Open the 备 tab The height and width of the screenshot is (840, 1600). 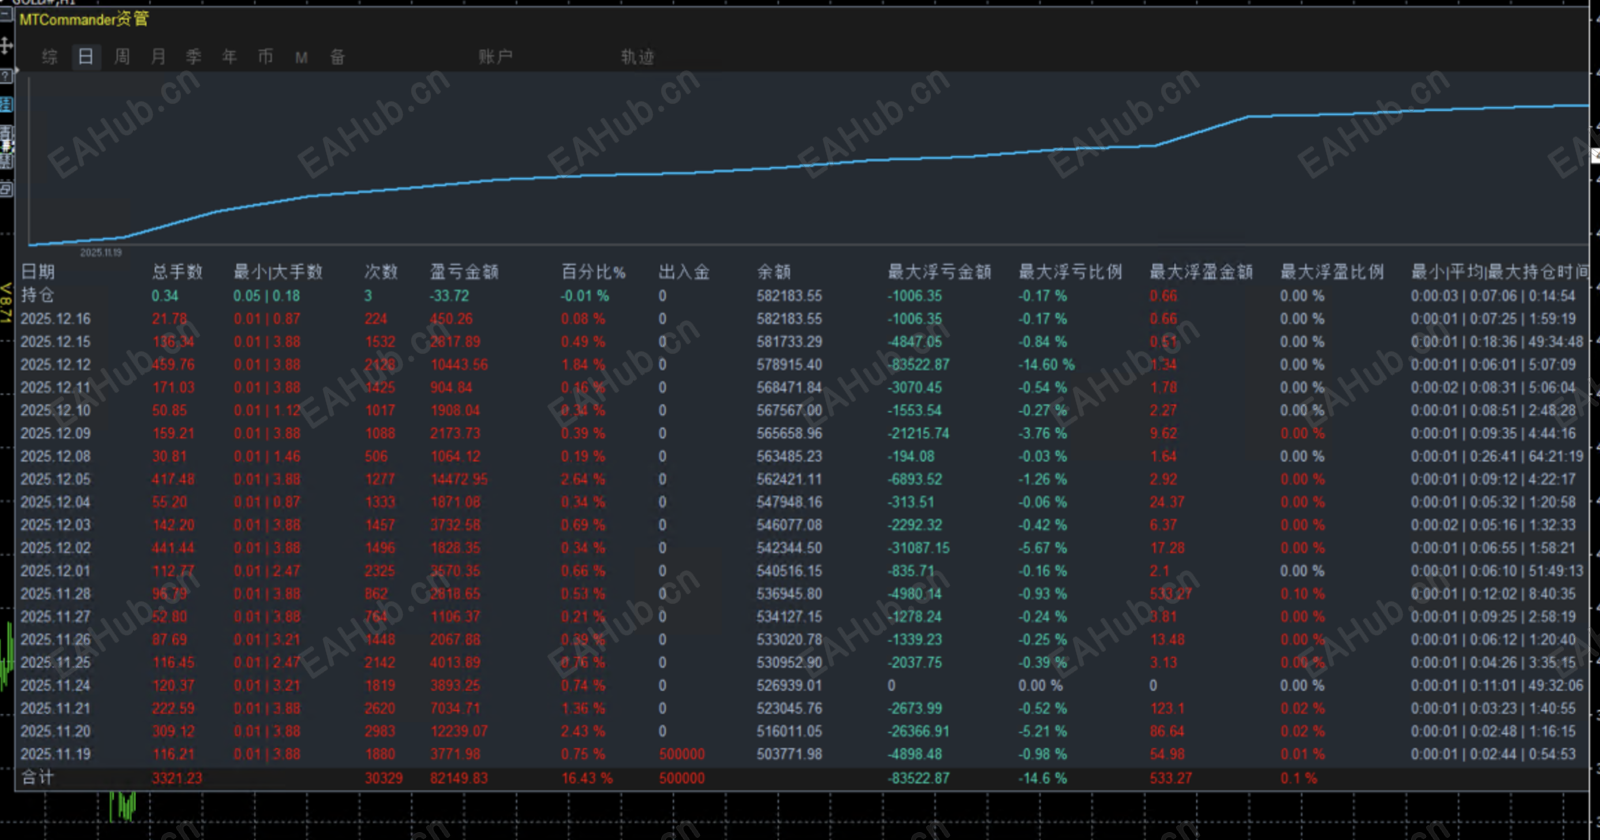(x=338, y=57)
